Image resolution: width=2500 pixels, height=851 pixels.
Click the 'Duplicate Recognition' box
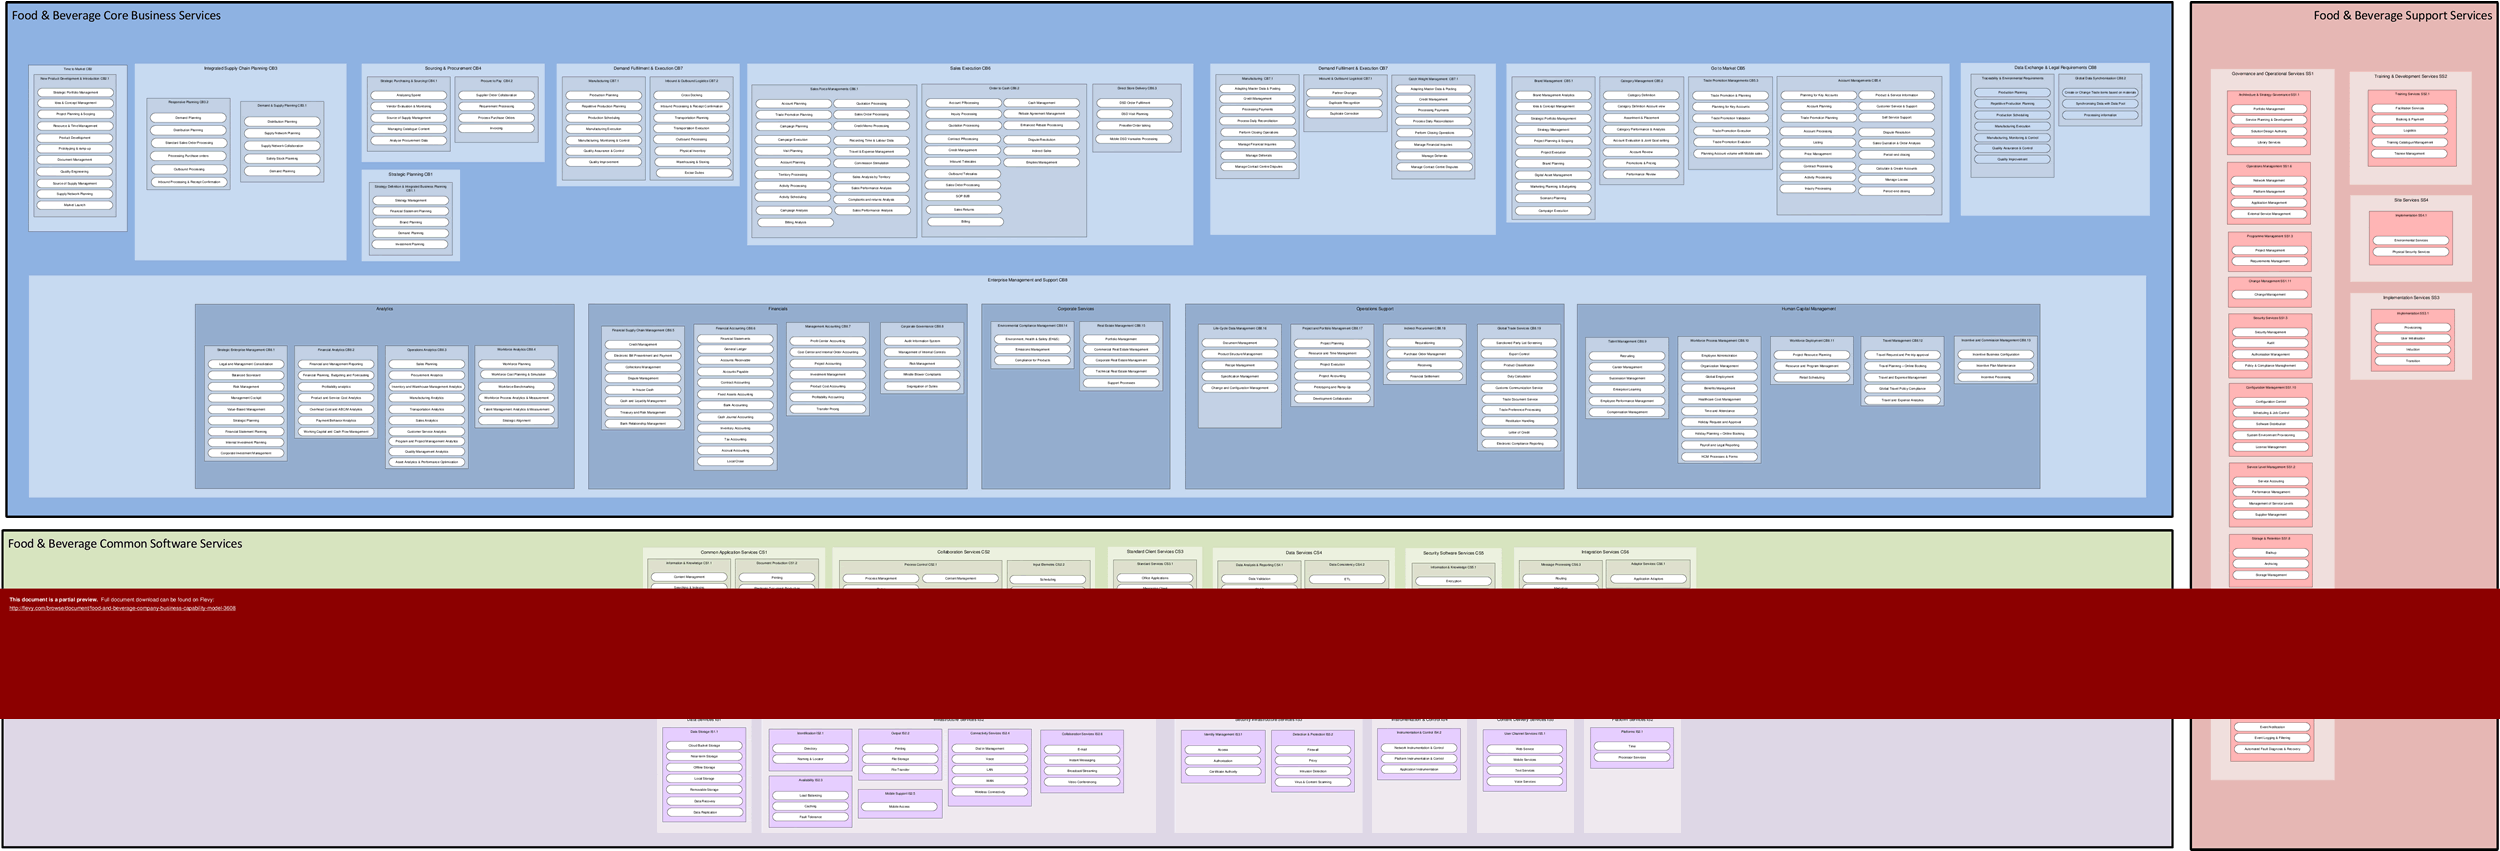[x=1344, y=102]
